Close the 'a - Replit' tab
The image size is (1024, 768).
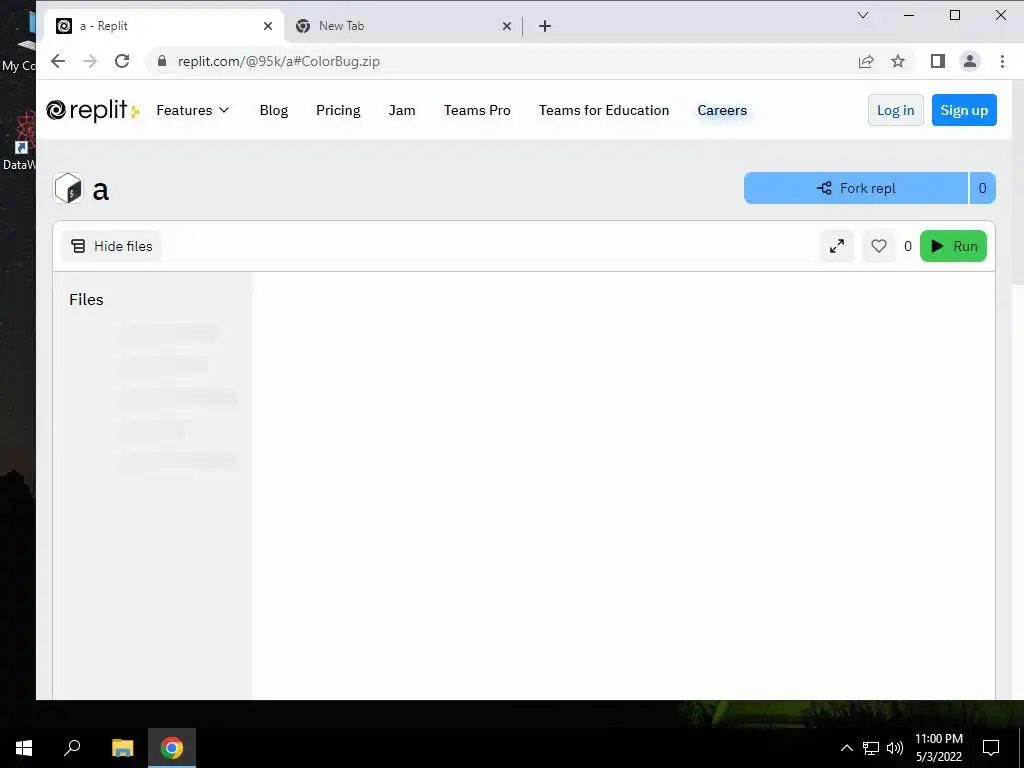[268, 26]
